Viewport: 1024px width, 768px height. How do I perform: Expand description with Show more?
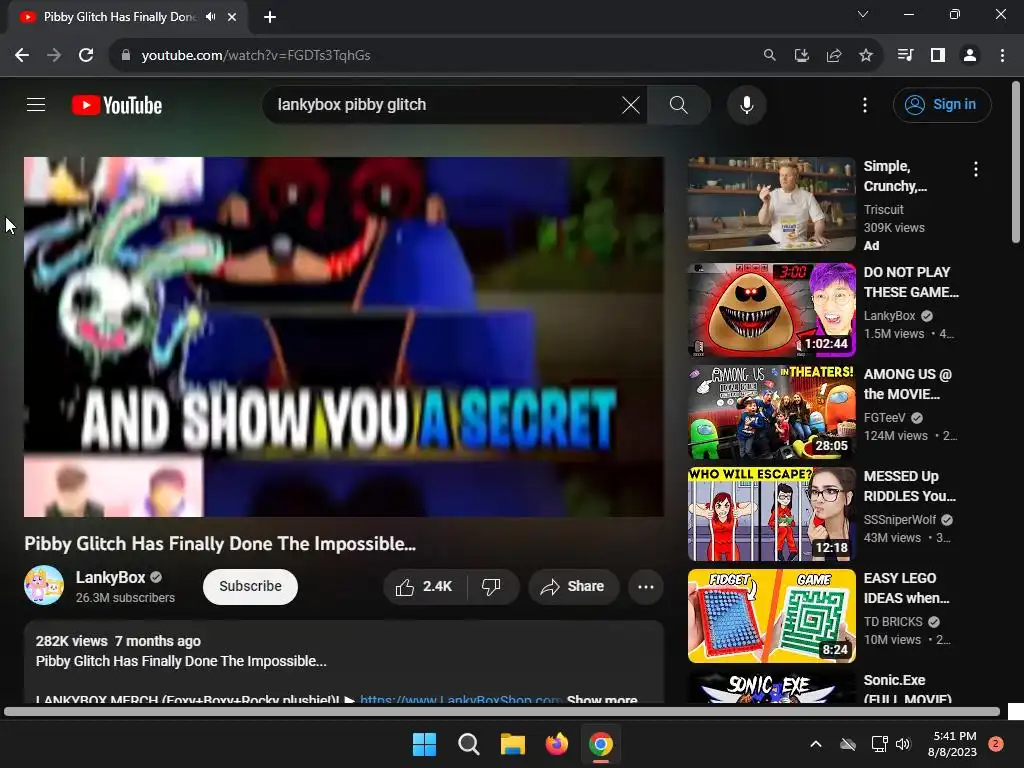[x=601, y=699]
